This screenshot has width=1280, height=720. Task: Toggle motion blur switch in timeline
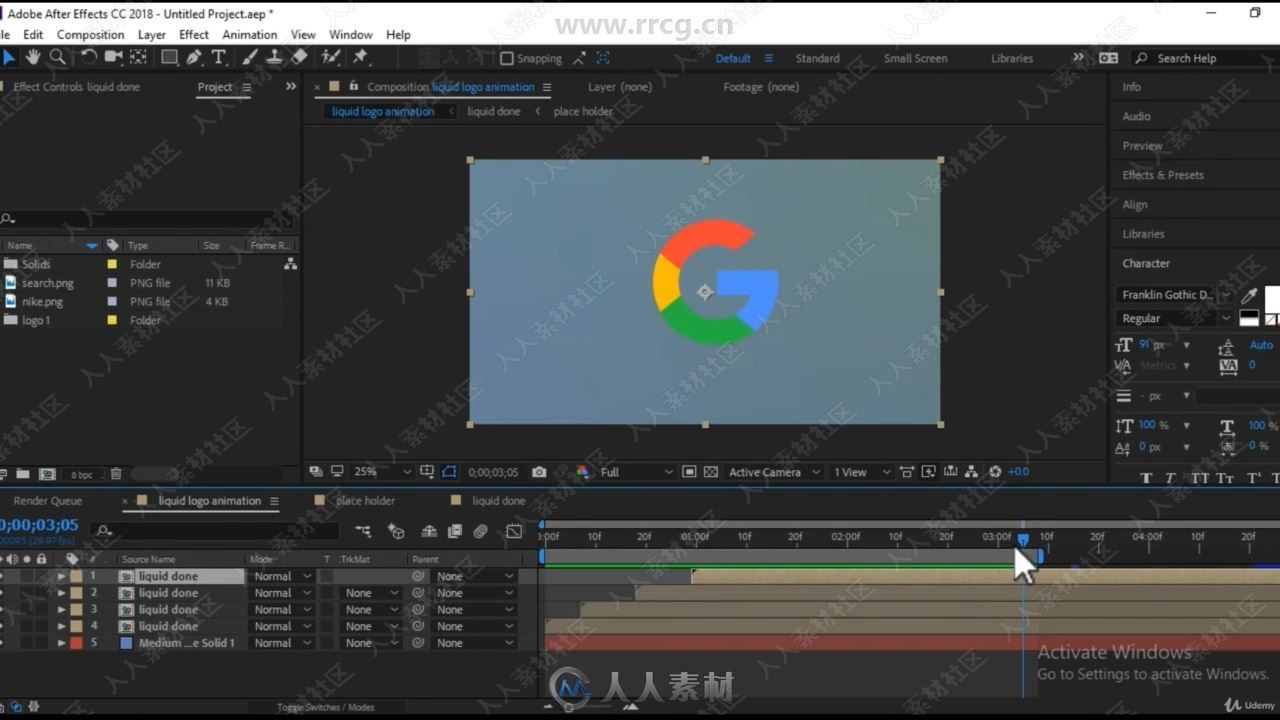pyautogui.click(x=480, y=531)
